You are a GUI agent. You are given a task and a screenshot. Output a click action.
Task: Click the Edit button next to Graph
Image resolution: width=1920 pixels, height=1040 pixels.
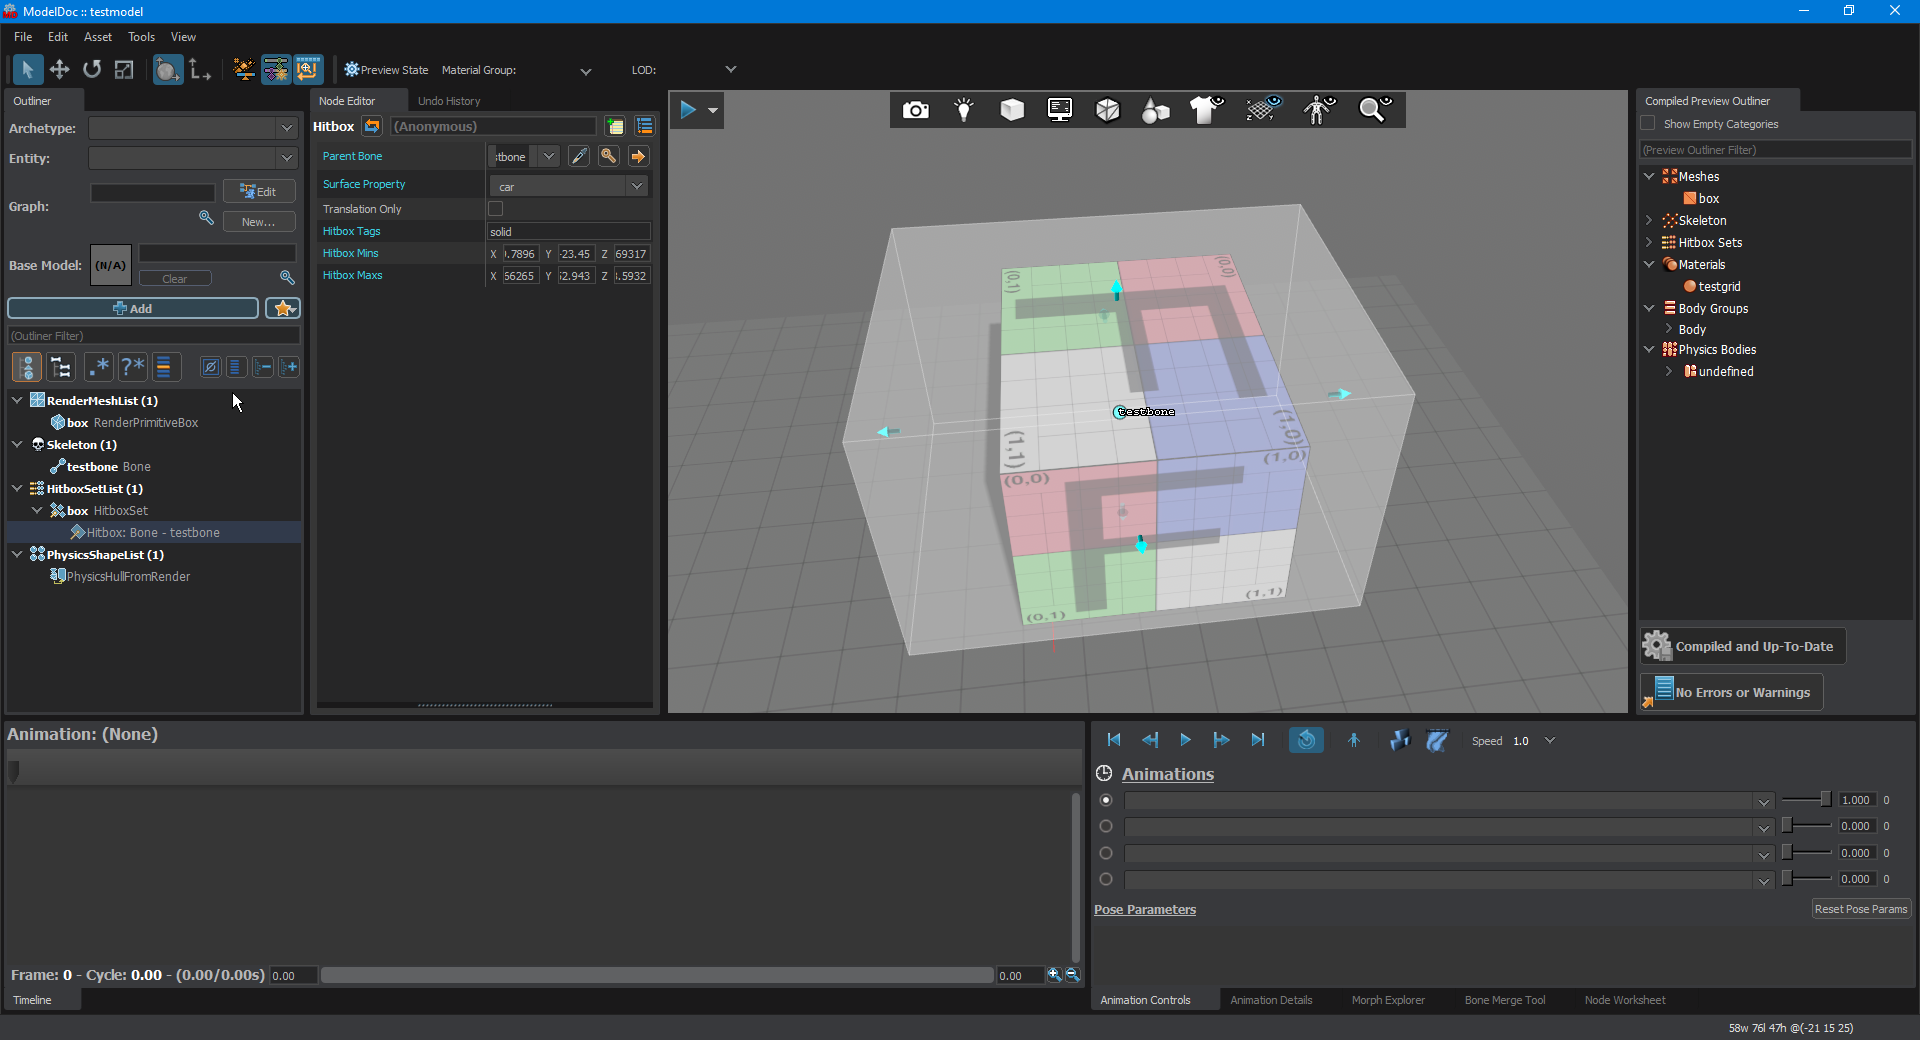(258, 191)
